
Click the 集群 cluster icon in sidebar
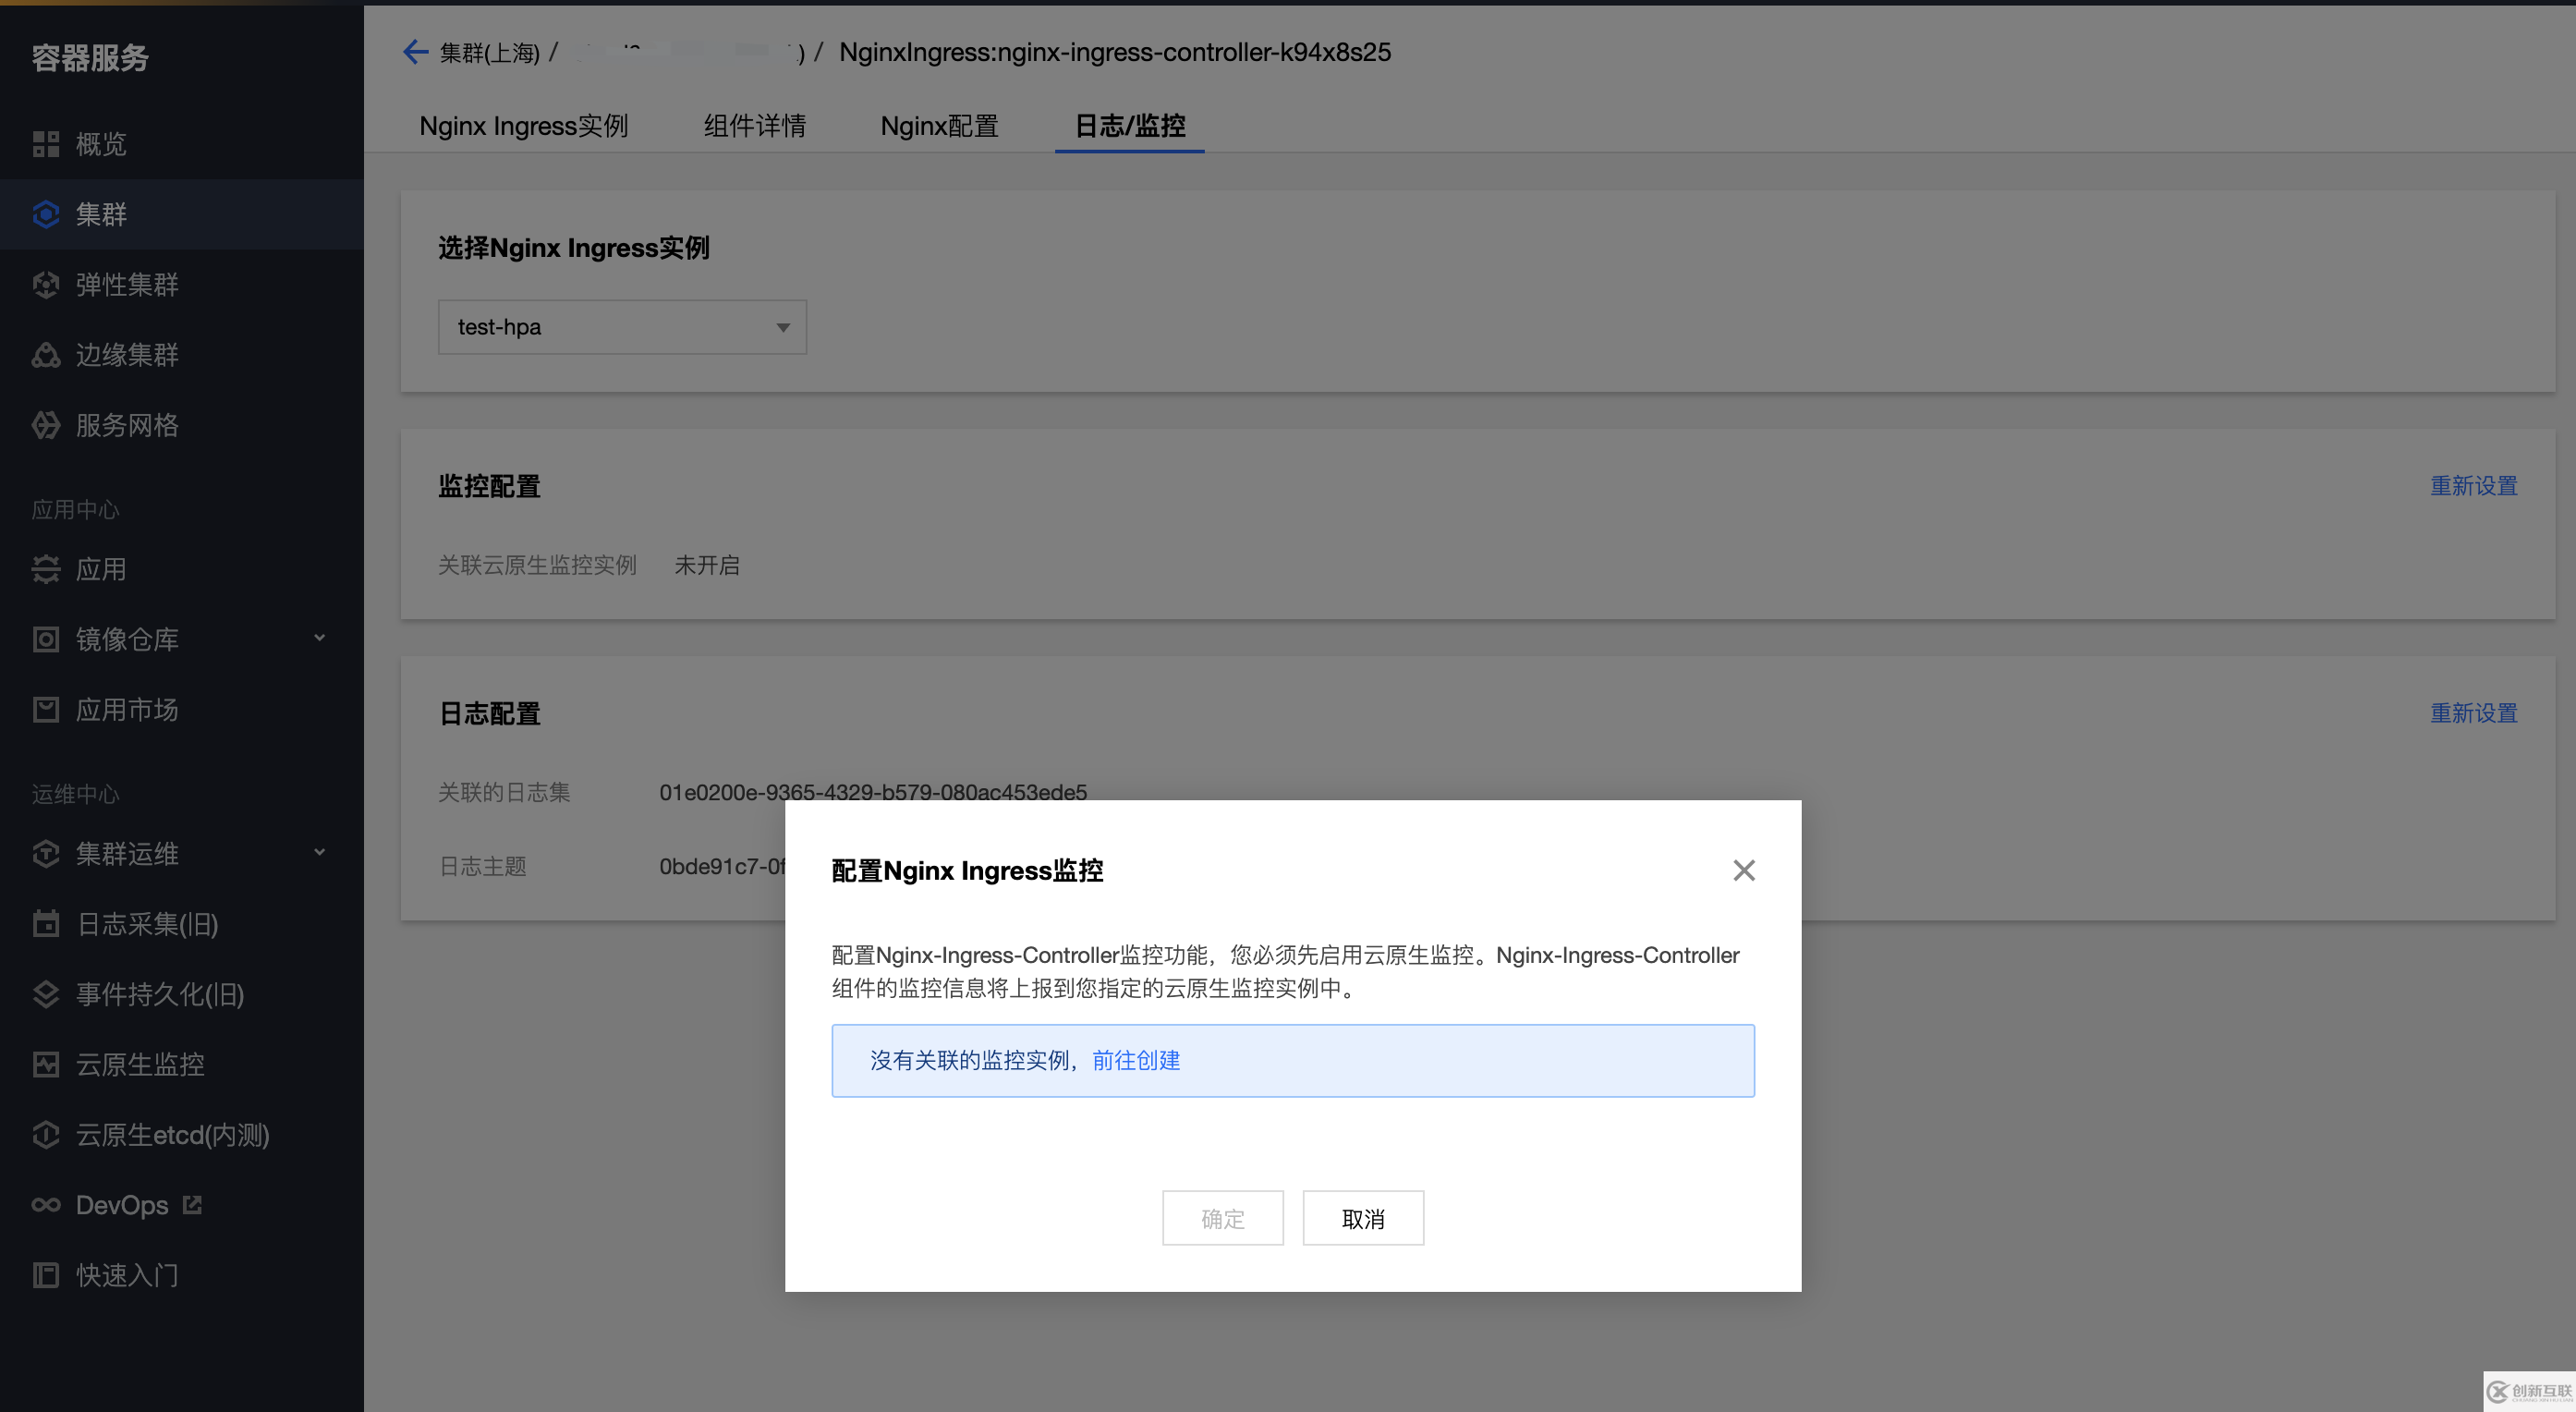click(46, 214)
